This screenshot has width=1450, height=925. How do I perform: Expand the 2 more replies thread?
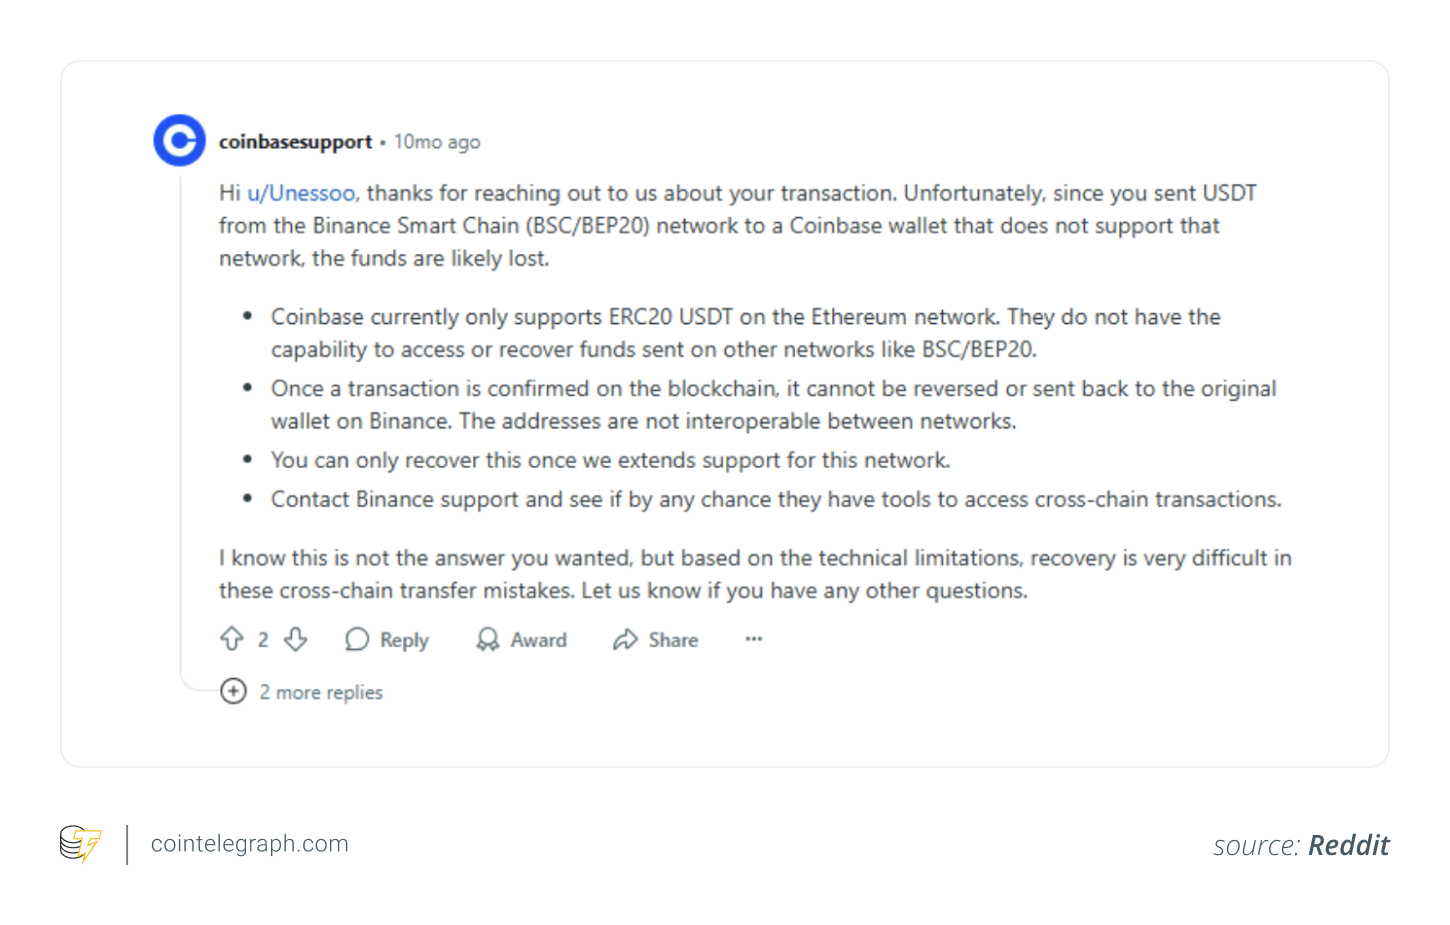point(320,692)
